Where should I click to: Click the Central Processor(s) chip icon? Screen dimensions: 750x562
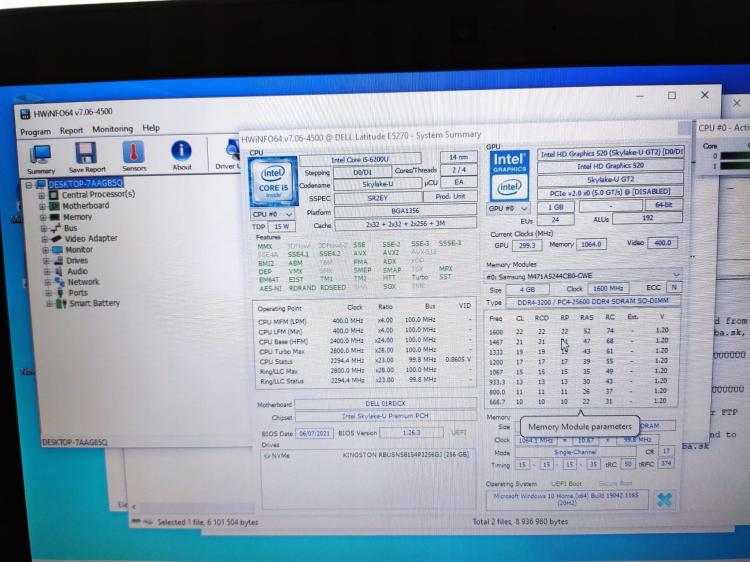click(54, 195)
